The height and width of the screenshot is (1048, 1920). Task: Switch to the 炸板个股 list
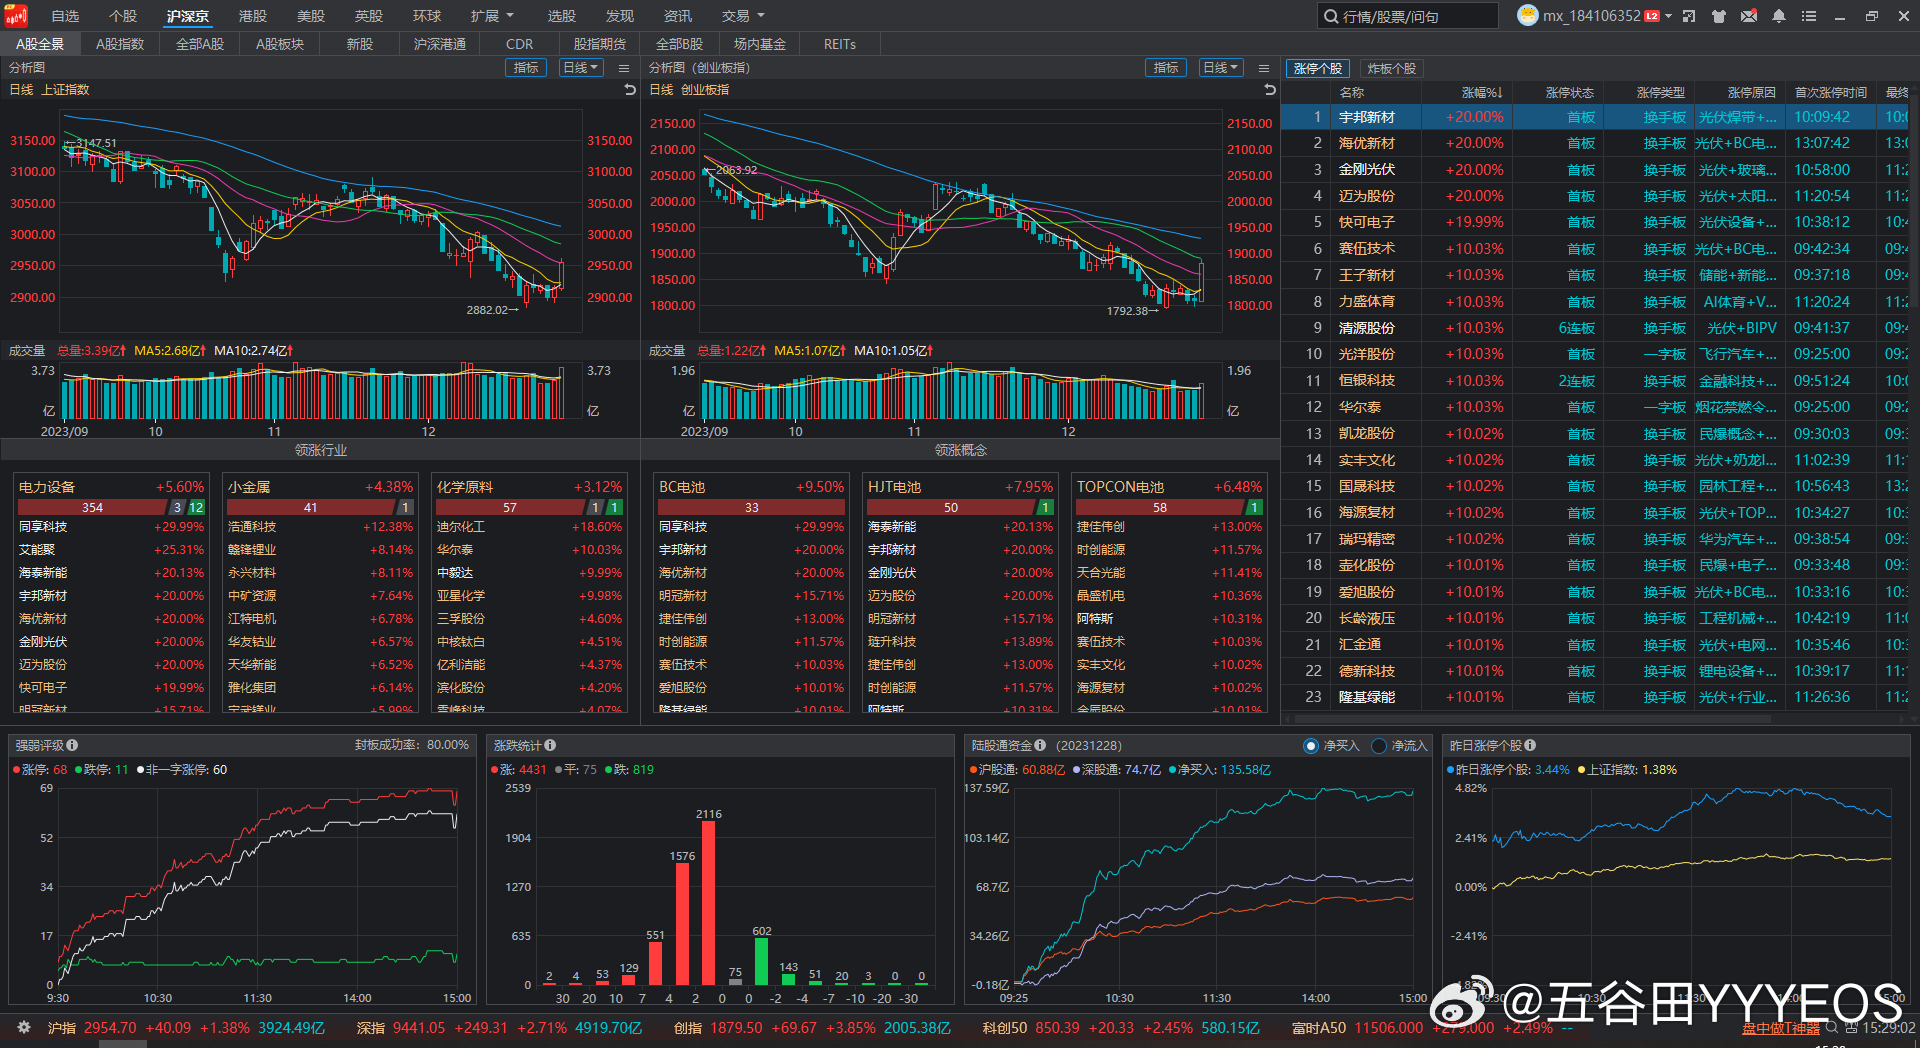tap(1391, 68)
